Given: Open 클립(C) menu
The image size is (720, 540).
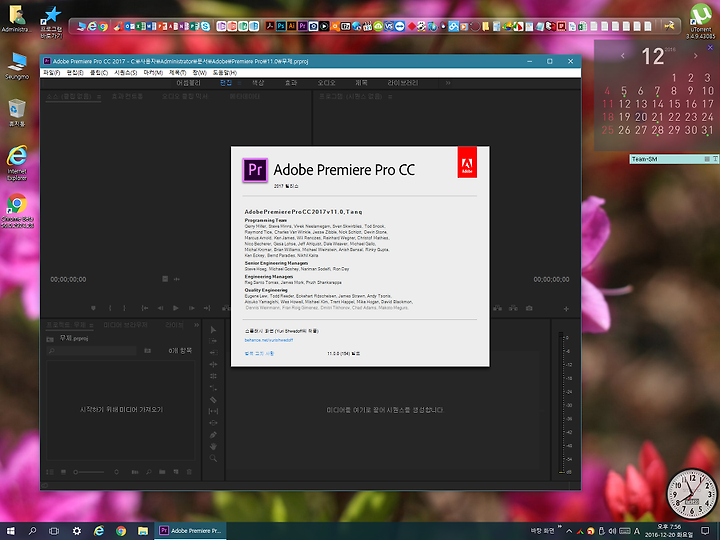Looking at the screenshot, I should (99, 73).
